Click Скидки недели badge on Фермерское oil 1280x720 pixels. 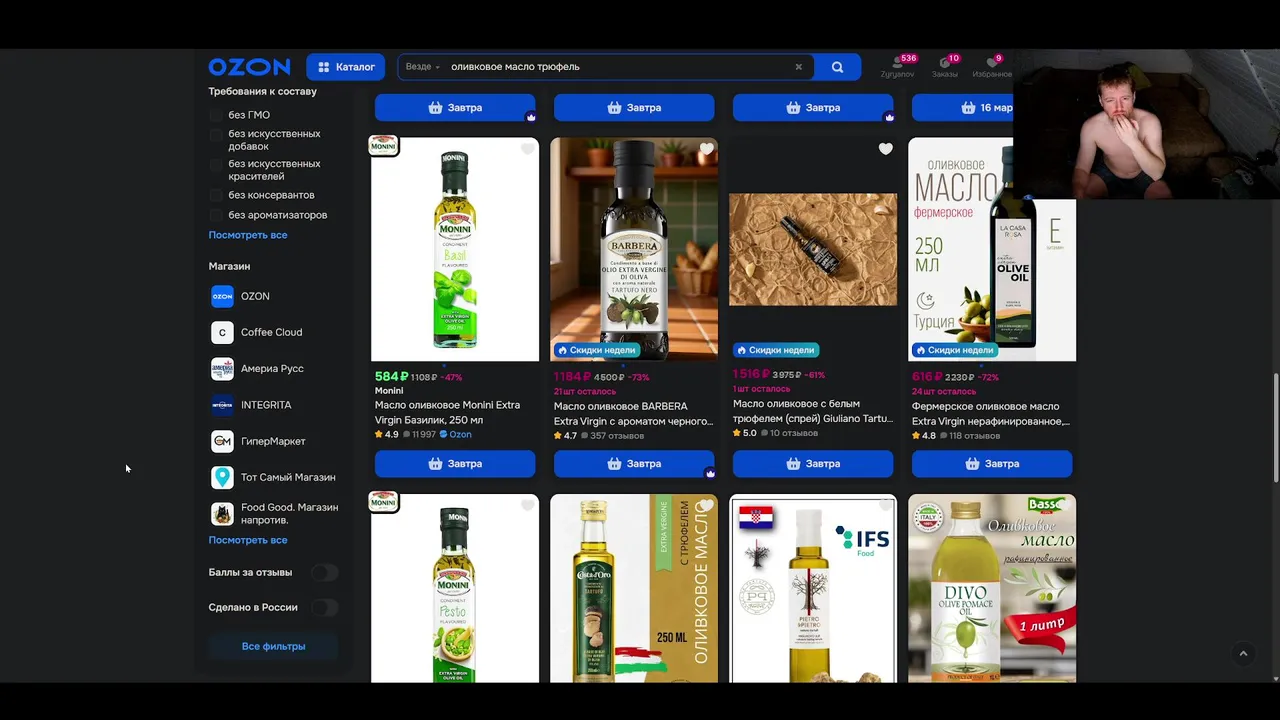955,350
